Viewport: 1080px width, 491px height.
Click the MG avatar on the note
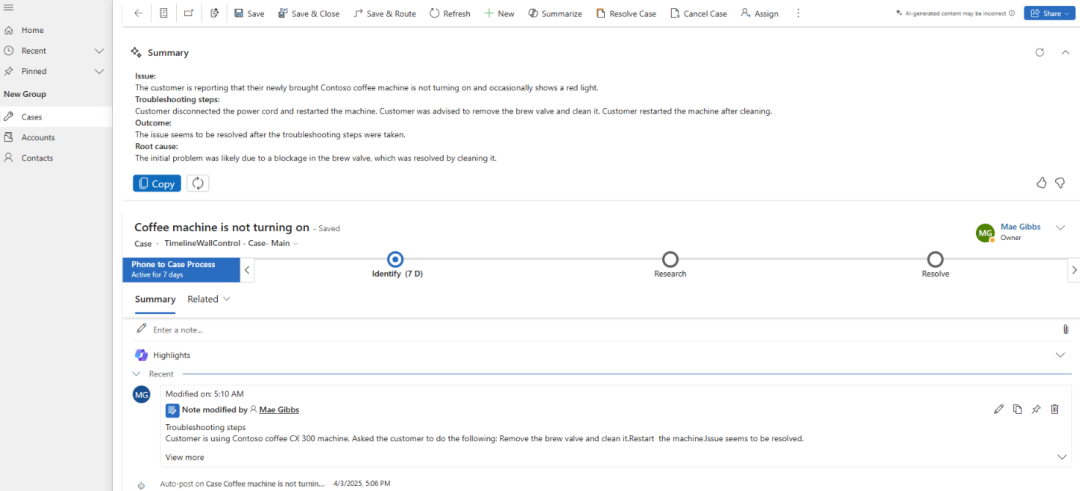tap(141, 395)
